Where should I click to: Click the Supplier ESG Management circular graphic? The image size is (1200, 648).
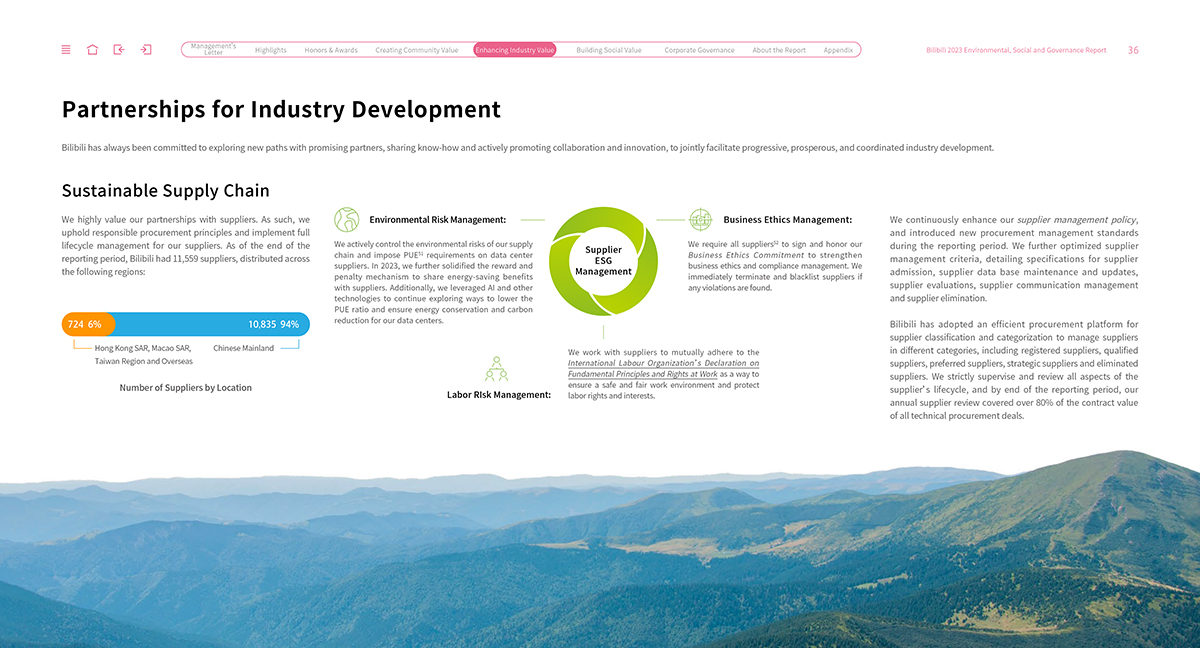click(x=603, y=261)
